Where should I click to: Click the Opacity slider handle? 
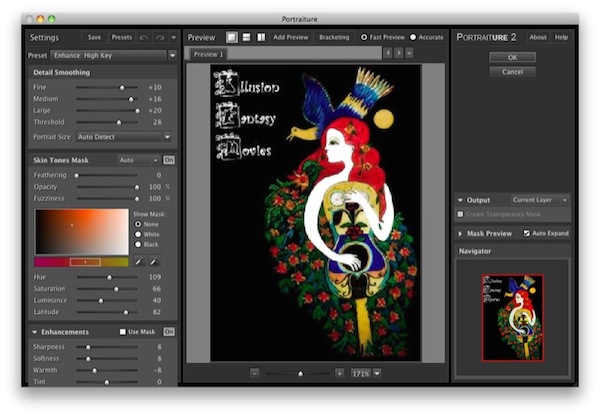tap(137, 187)
